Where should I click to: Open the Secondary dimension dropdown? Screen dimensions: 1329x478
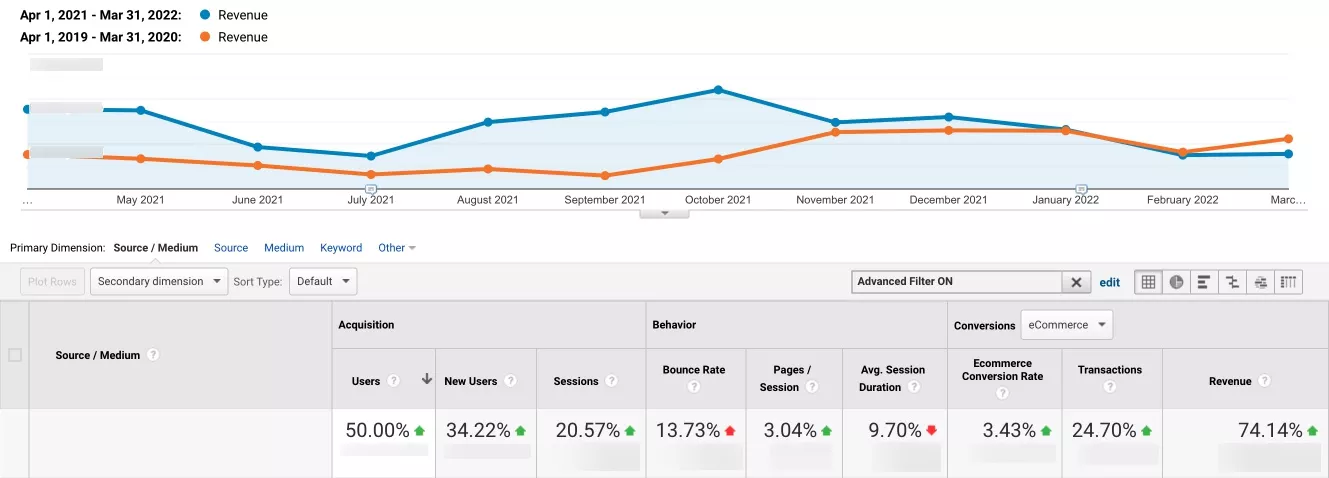(159, 281)
